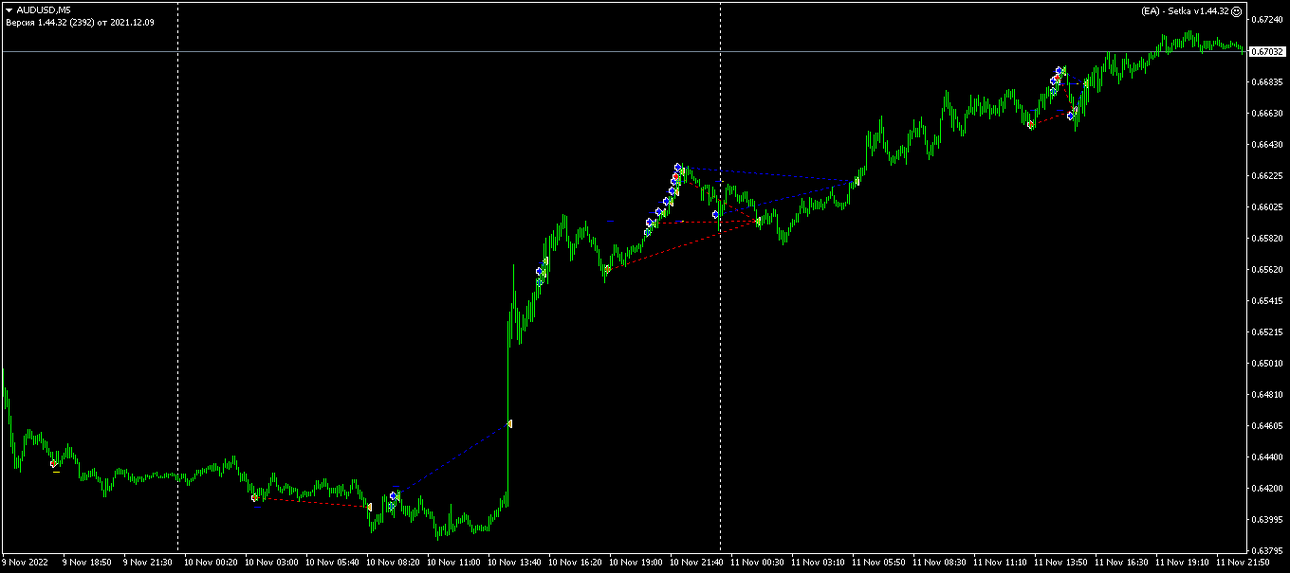Click the 0.66225 price scale label
1290x573 pixels.
coord(1267,176)
